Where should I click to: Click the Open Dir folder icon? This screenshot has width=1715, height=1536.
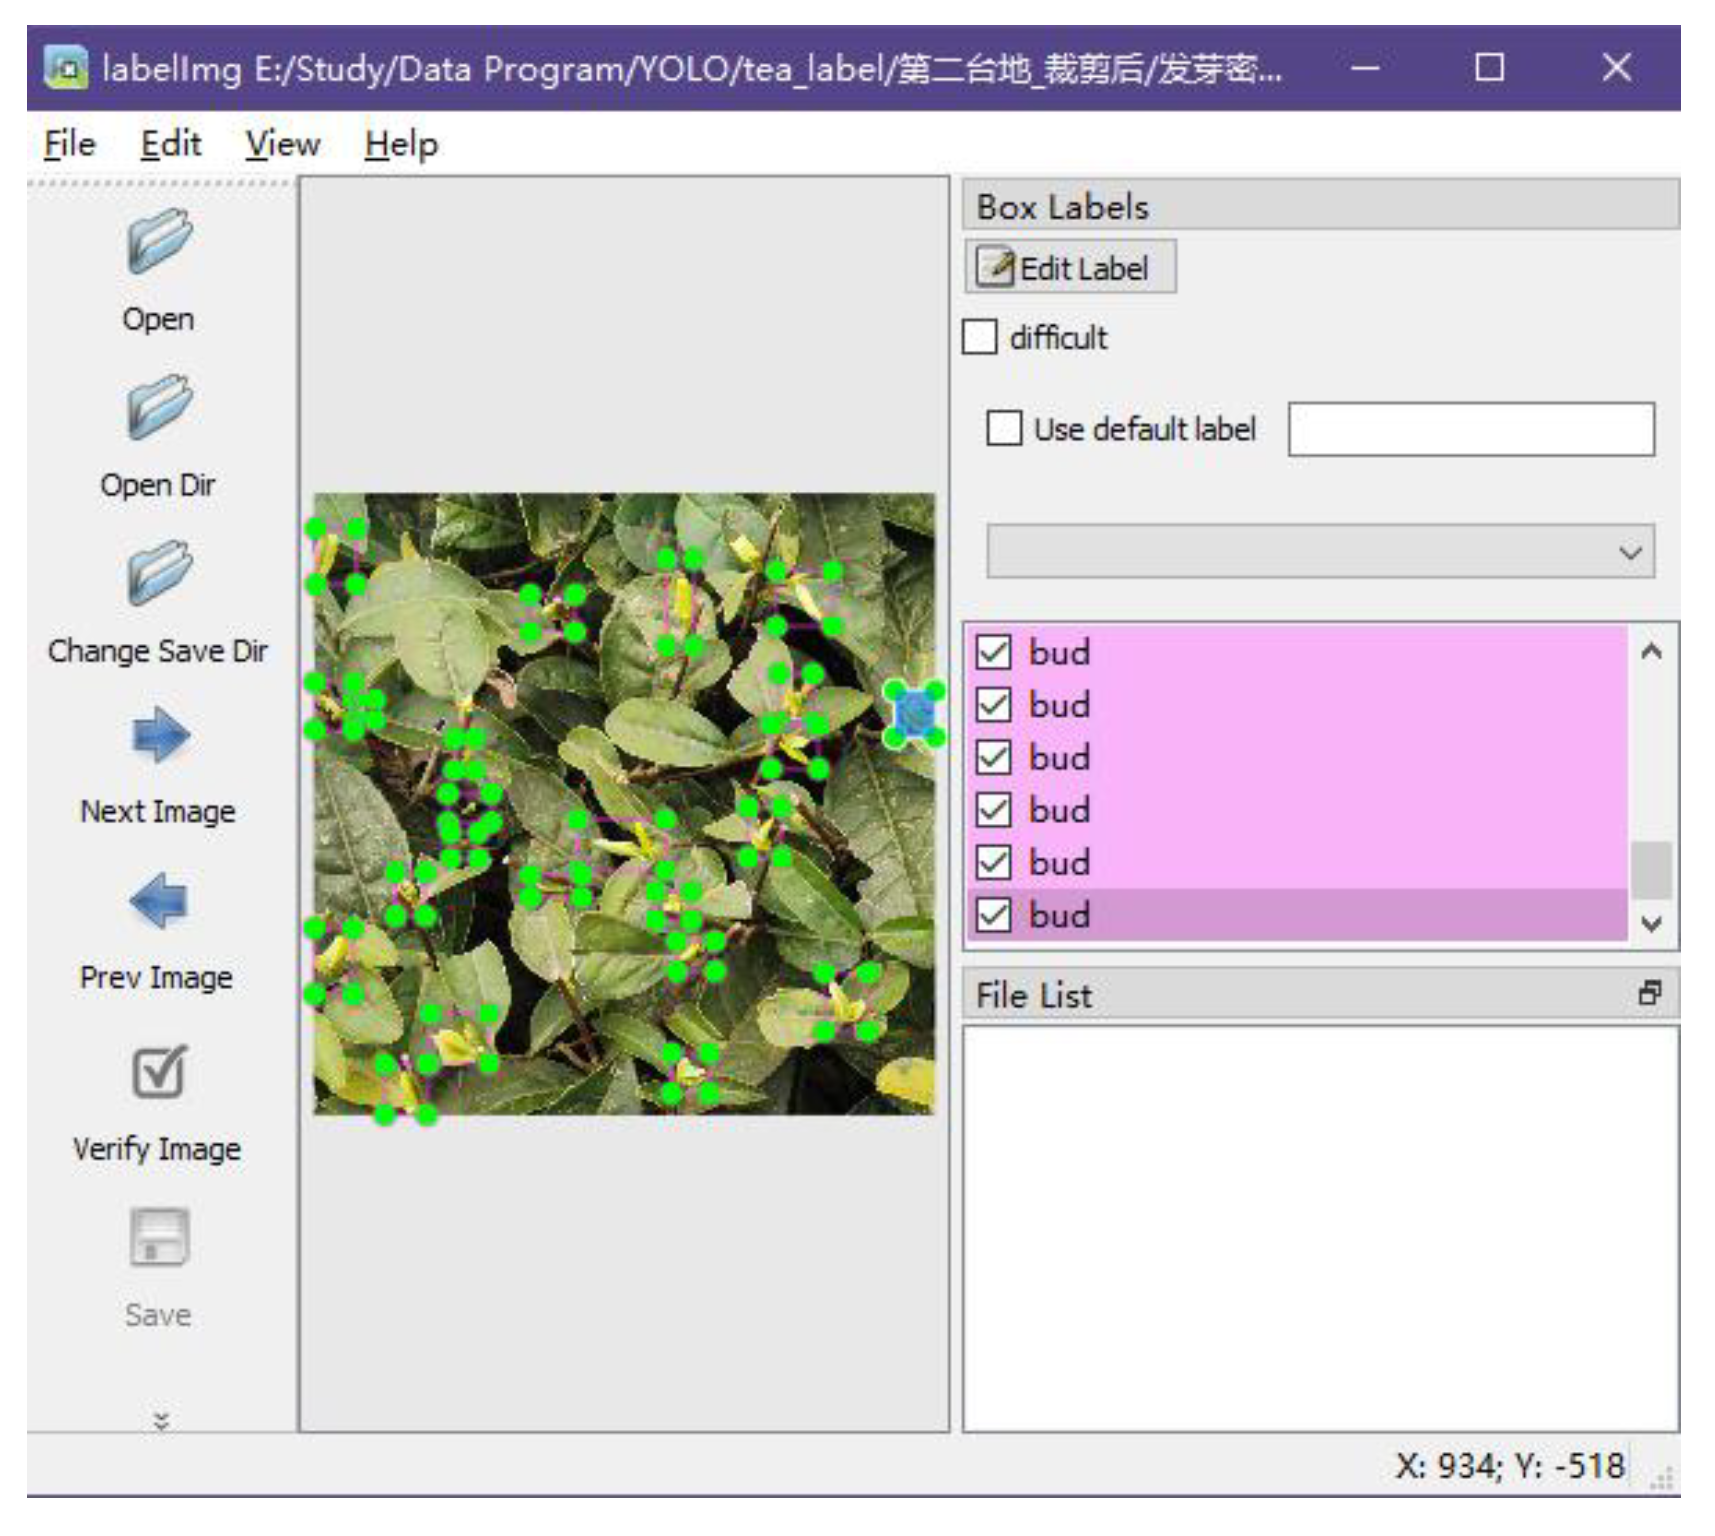(158, 407)
